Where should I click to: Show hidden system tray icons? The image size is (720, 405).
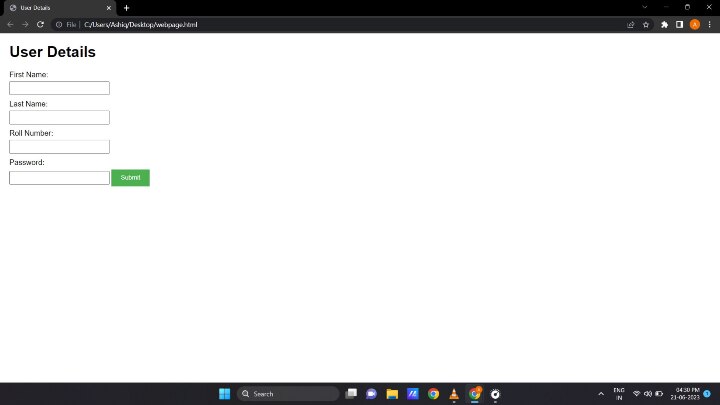601,394
